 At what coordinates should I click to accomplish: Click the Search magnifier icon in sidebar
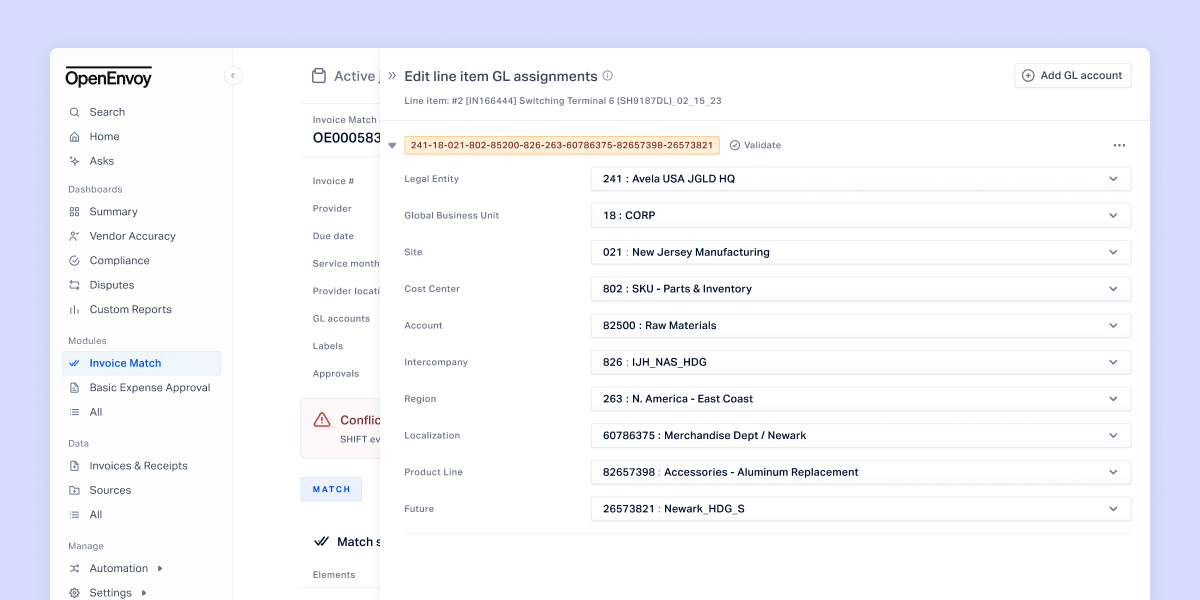74,112
